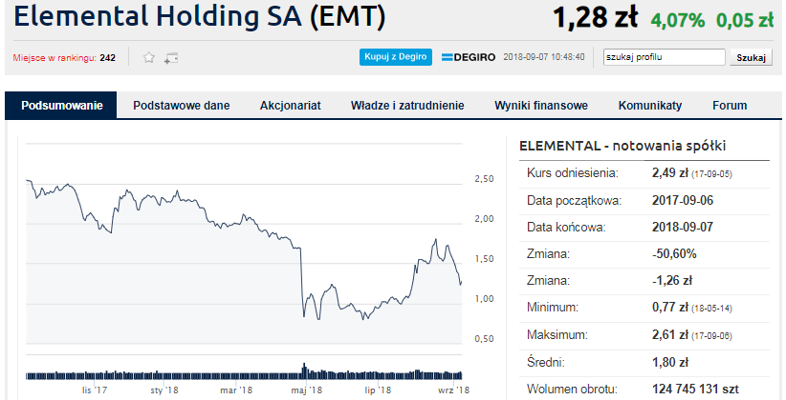Screen dimensions: 786x400
Task: Open the Podsumowanie tab
Action: tap(61, 105)
